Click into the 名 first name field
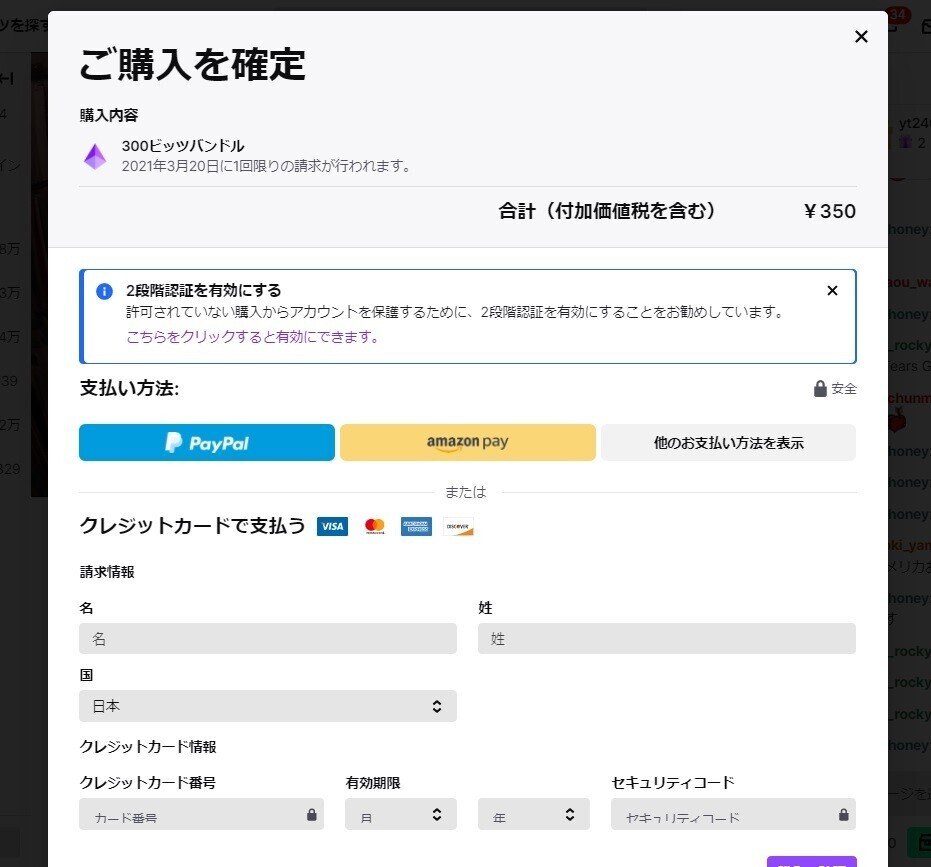The image size is (931, 867). 268,638
